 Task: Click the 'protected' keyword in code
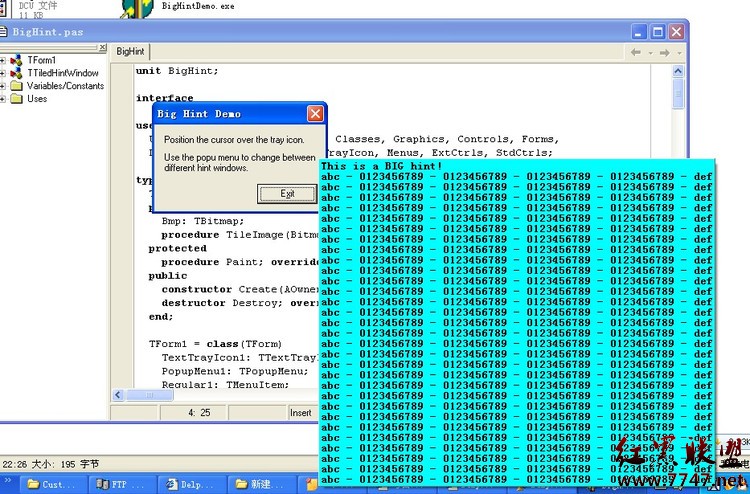point(177,248)
